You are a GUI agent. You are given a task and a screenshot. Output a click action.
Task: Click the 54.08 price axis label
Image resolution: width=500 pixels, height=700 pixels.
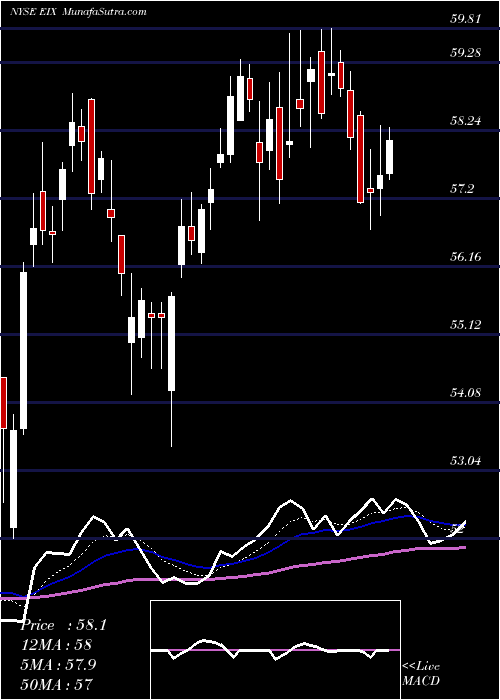click(x=465, y=393)
